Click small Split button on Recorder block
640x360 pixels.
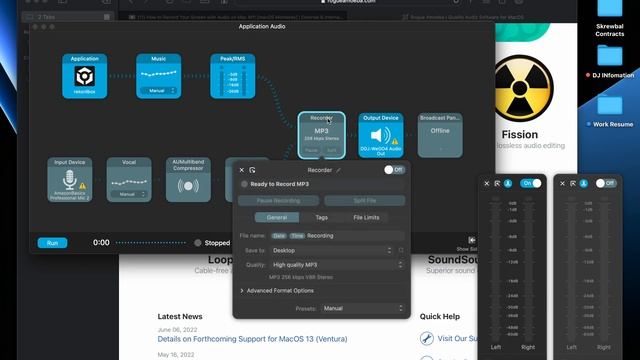[x=331, y=150]
